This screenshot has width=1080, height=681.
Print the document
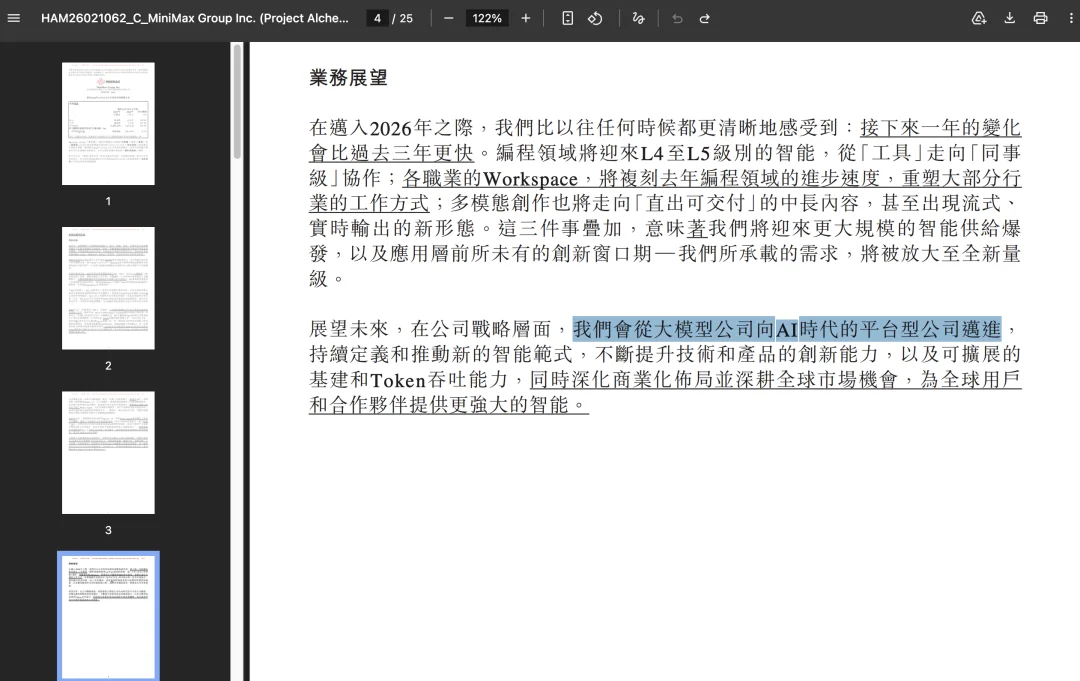click(x=1041, y=18)
